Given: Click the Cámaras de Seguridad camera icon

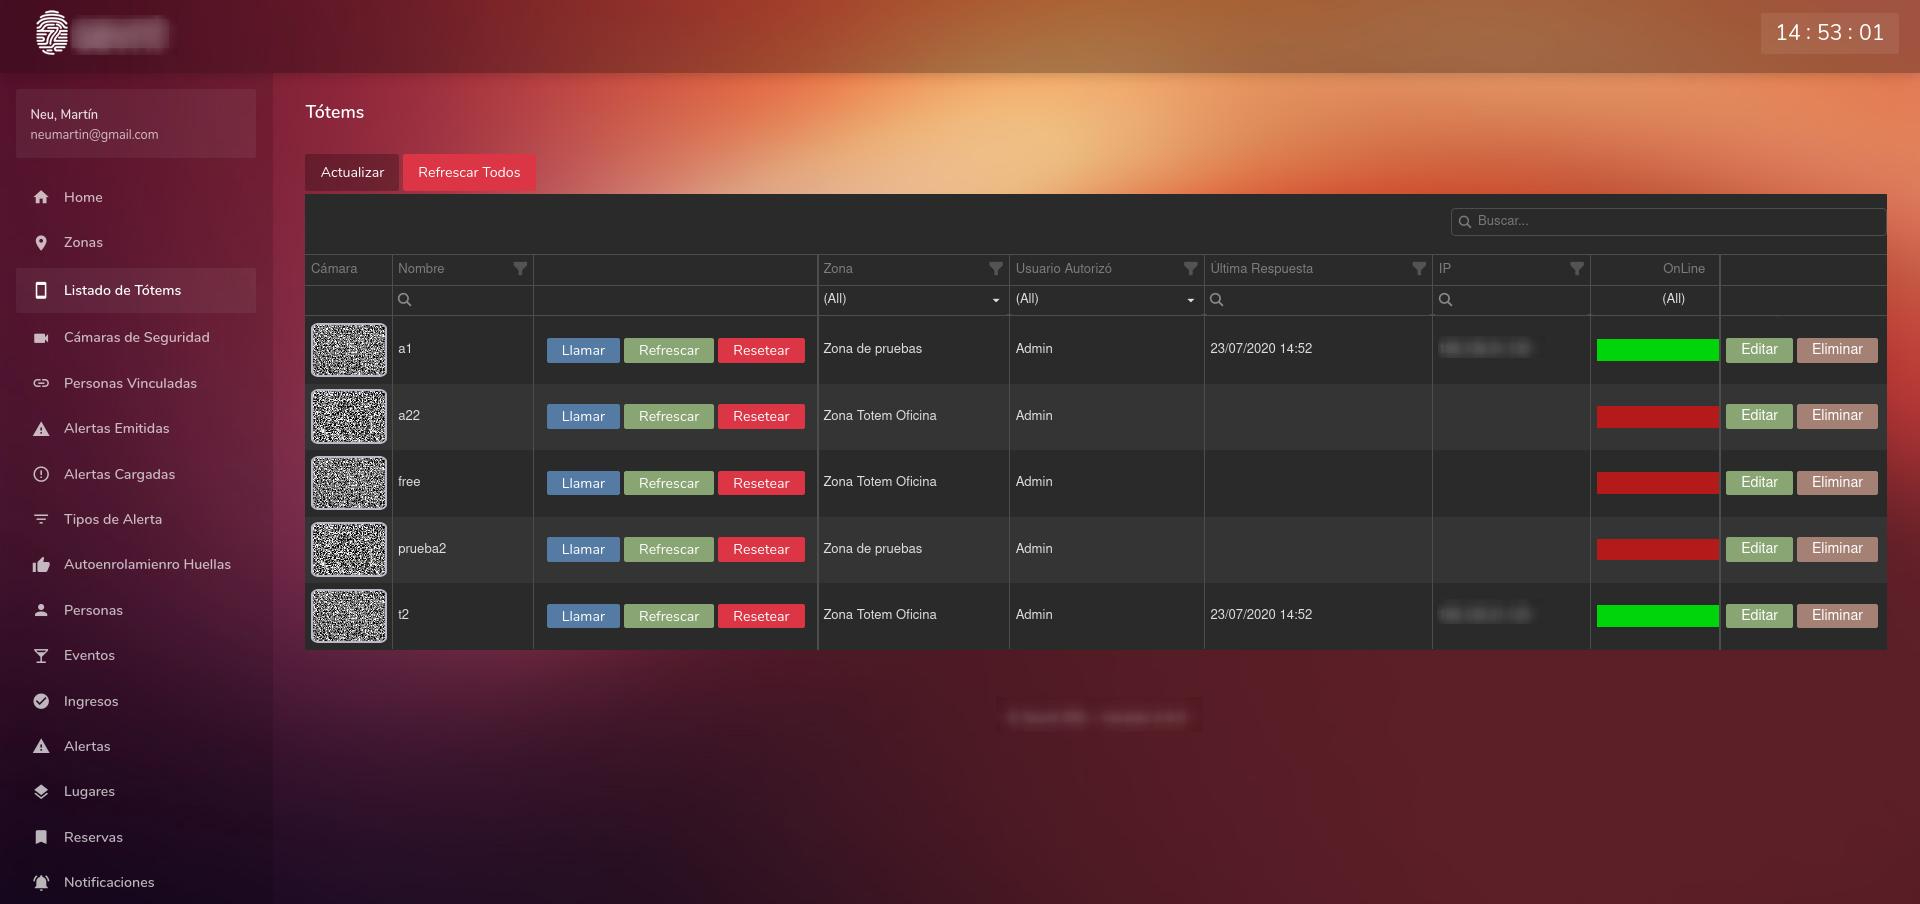Looking at the screenshot, I should 41,338.
